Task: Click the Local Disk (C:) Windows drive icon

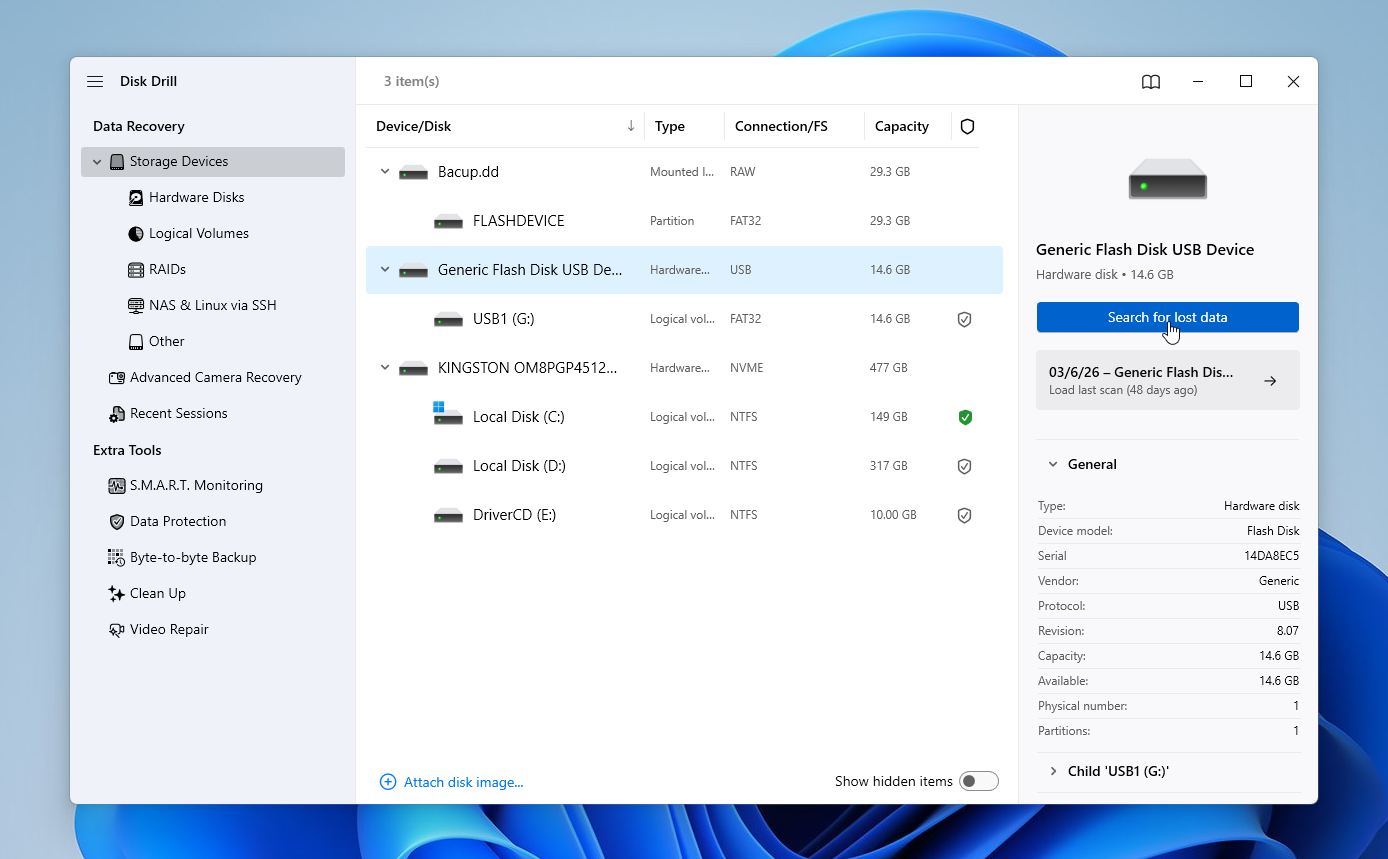Action: click(447, 414)
